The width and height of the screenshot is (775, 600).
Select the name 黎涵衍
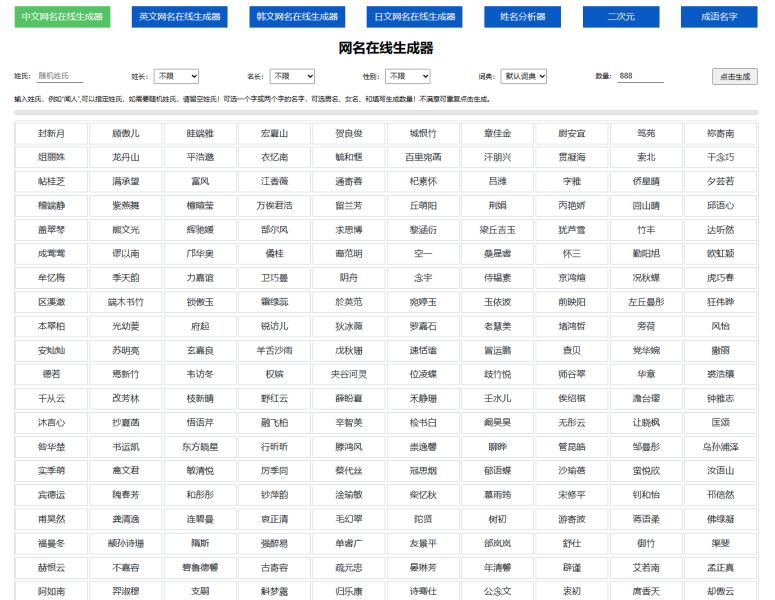423,230
